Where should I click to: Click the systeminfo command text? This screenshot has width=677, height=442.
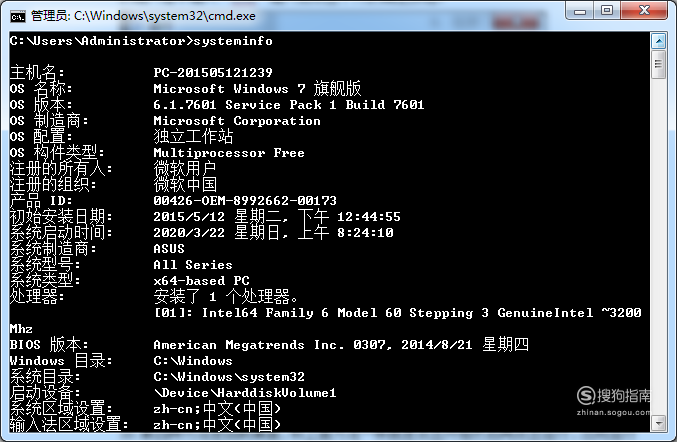(233, 41)
